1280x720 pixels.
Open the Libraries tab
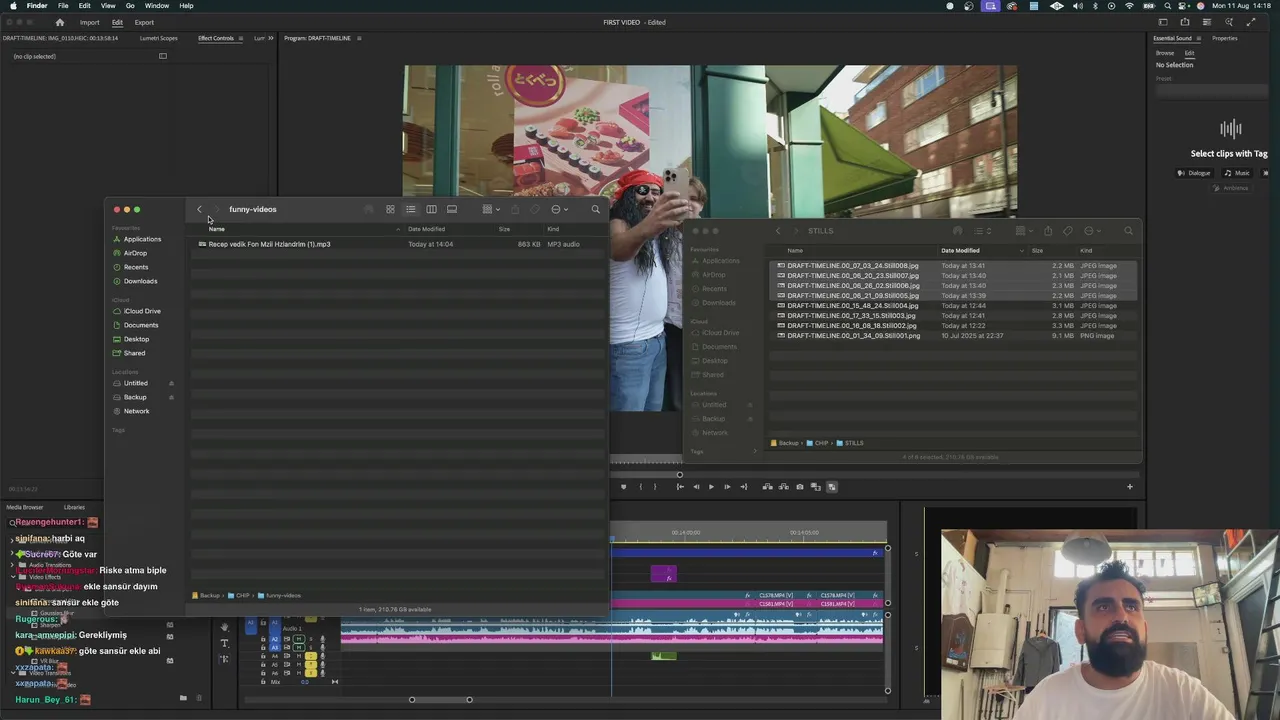74,507
